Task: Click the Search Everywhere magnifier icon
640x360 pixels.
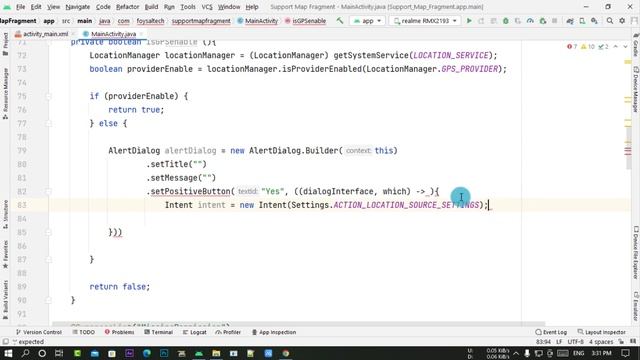Action: coord(610,20)
